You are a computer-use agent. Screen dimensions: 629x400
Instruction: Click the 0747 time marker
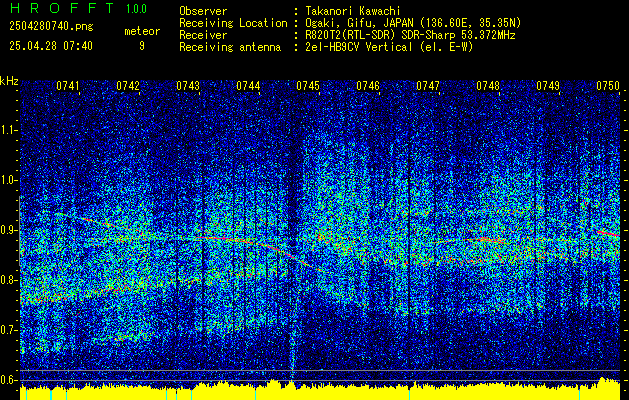point(428,85)
